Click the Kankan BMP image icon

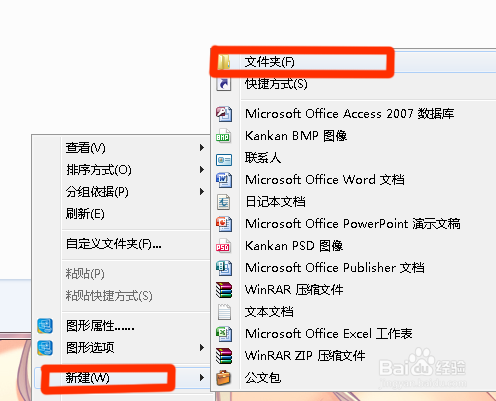(223, 136)
